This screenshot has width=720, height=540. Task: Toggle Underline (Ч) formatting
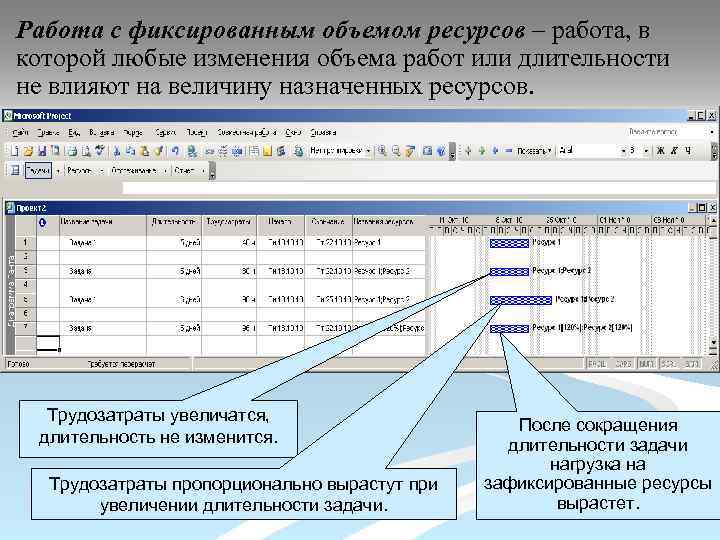tap(688, 151)
